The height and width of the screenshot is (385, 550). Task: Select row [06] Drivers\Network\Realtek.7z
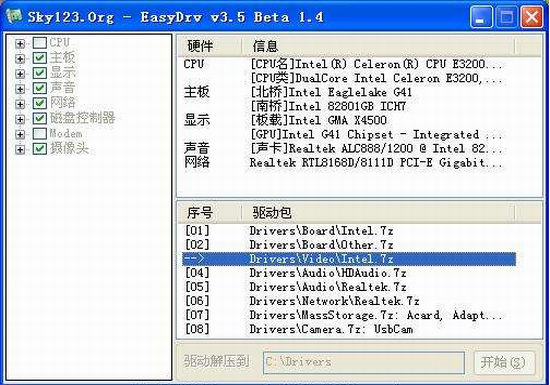click(x=349, y=301)
